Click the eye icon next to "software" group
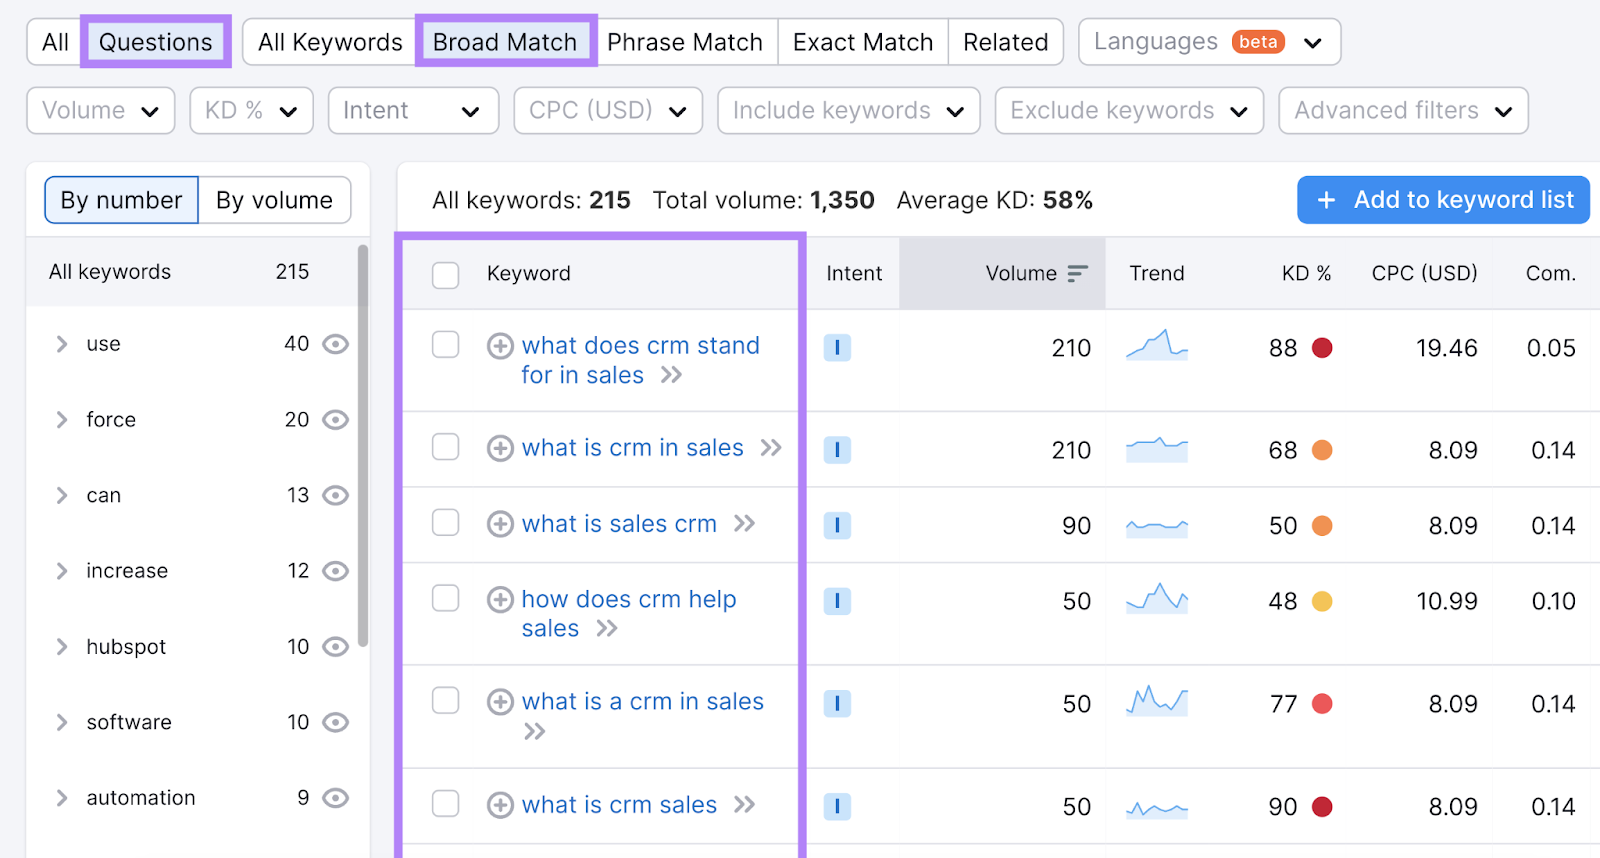 click(335, 722)
